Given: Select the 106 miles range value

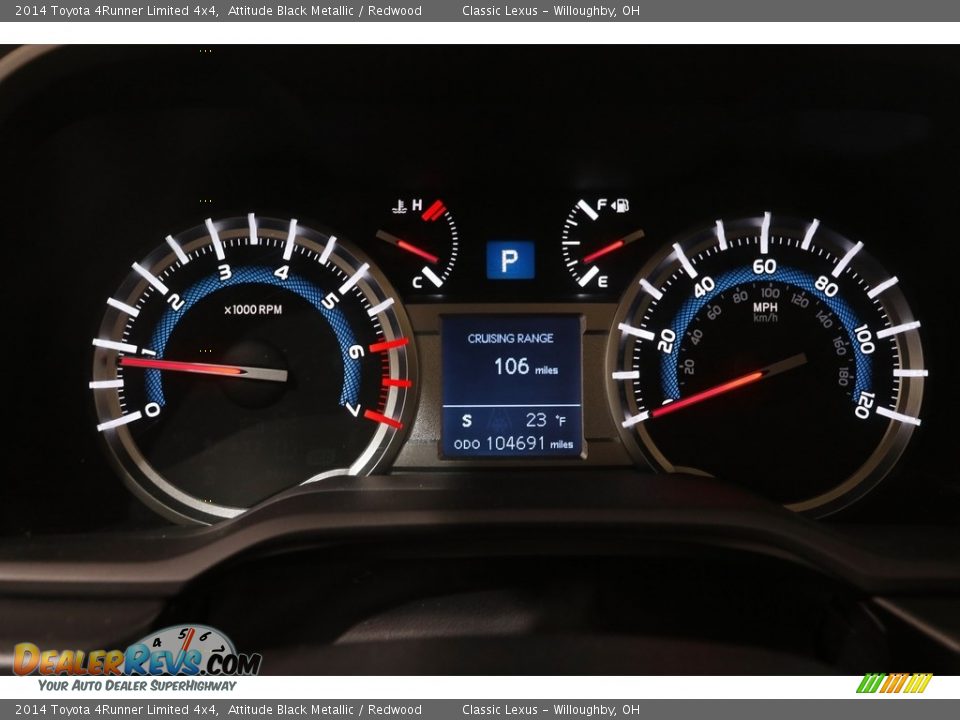Looking at the screenshot, I should pyautogui.click(x=526, y=367).
